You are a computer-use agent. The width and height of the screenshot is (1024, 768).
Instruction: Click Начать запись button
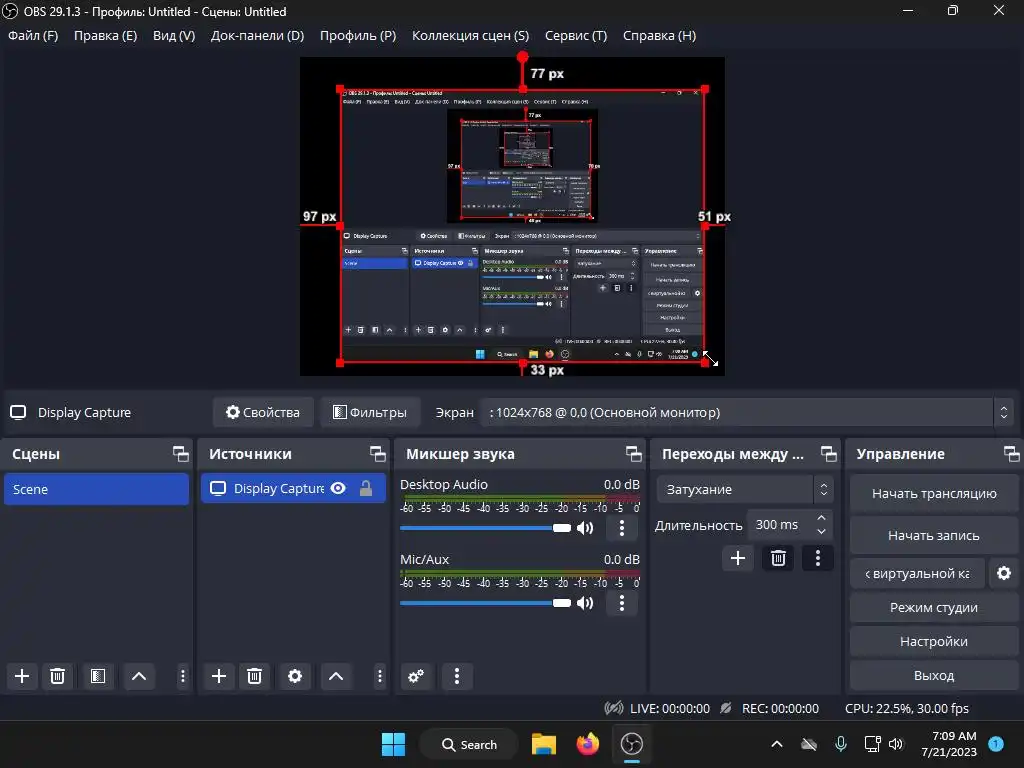click(x=934, y=536)
